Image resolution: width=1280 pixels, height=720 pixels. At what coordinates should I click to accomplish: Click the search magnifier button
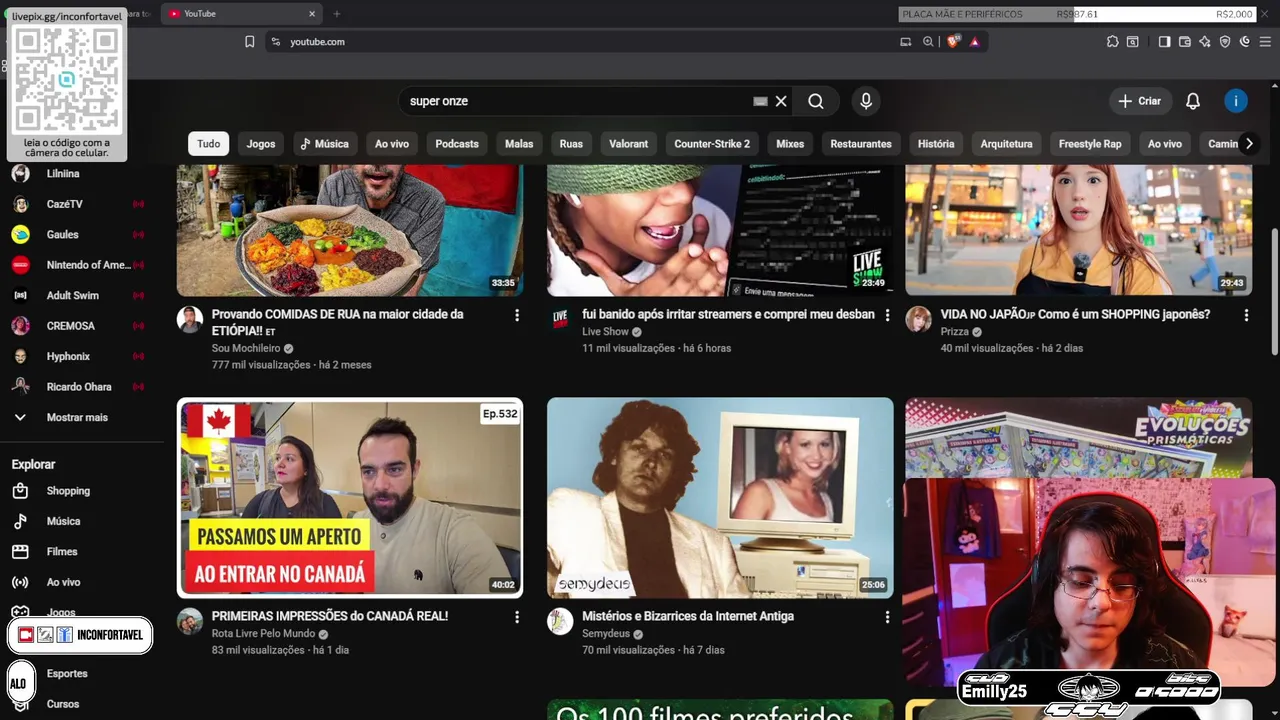click(x=816, y=101)
